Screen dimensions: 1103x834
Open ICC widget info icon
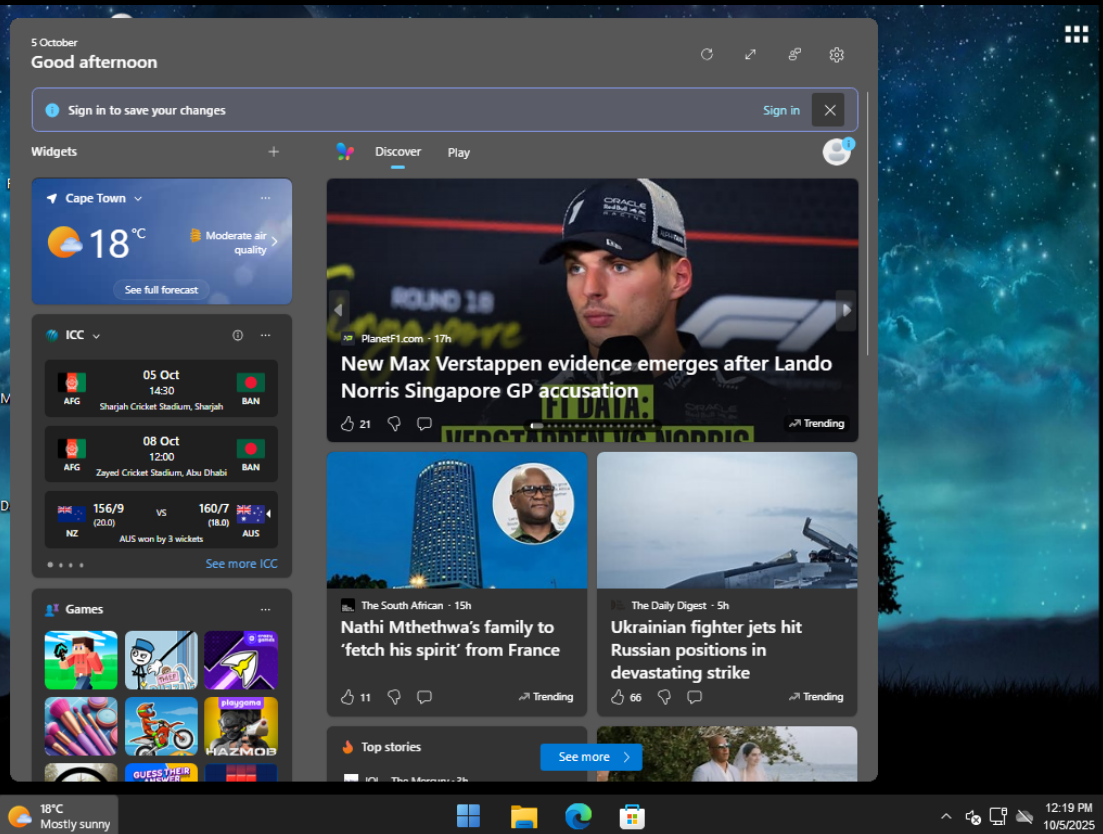[238, 335]
